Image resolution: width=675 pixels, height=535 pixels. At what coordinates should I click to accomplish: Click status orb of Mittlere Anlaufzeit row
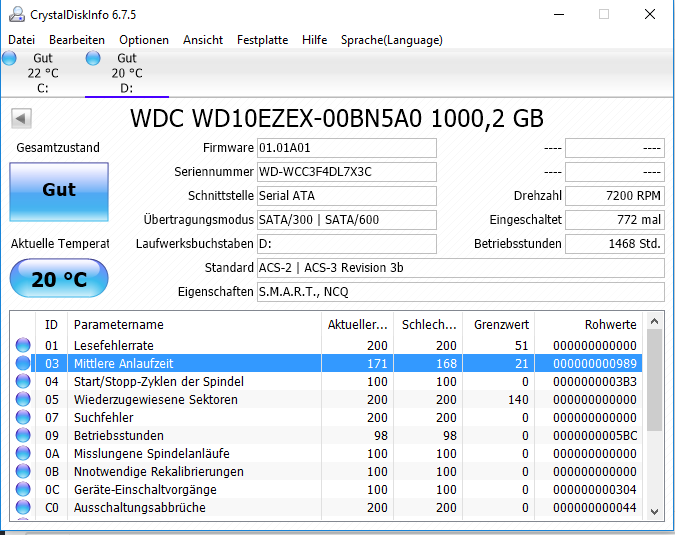[23, 363]
